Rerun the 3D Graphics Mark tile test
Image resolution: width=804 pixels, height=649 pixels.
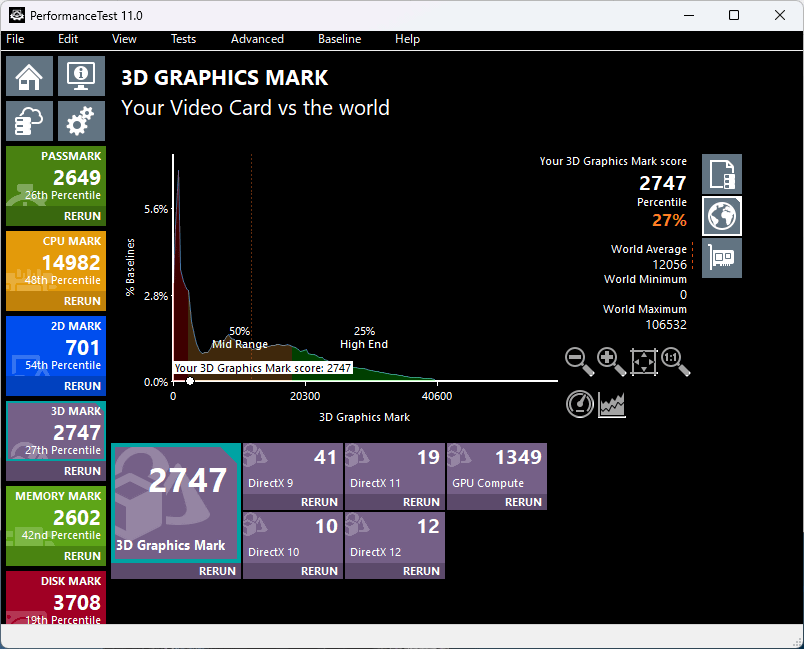[x=217, y=571]
